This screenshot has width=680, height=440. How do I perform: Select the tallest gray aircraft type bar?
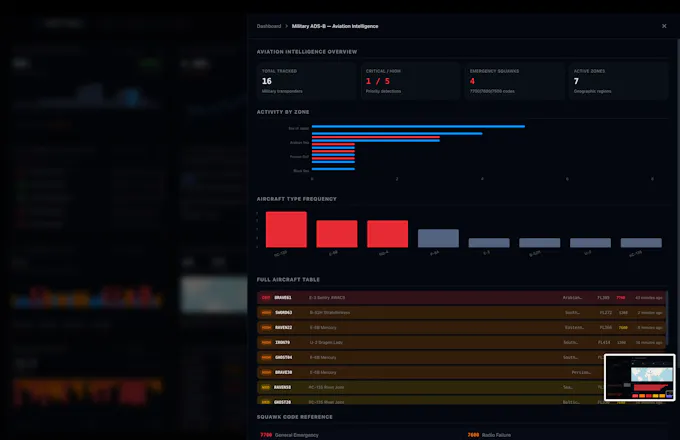[438, 238]
